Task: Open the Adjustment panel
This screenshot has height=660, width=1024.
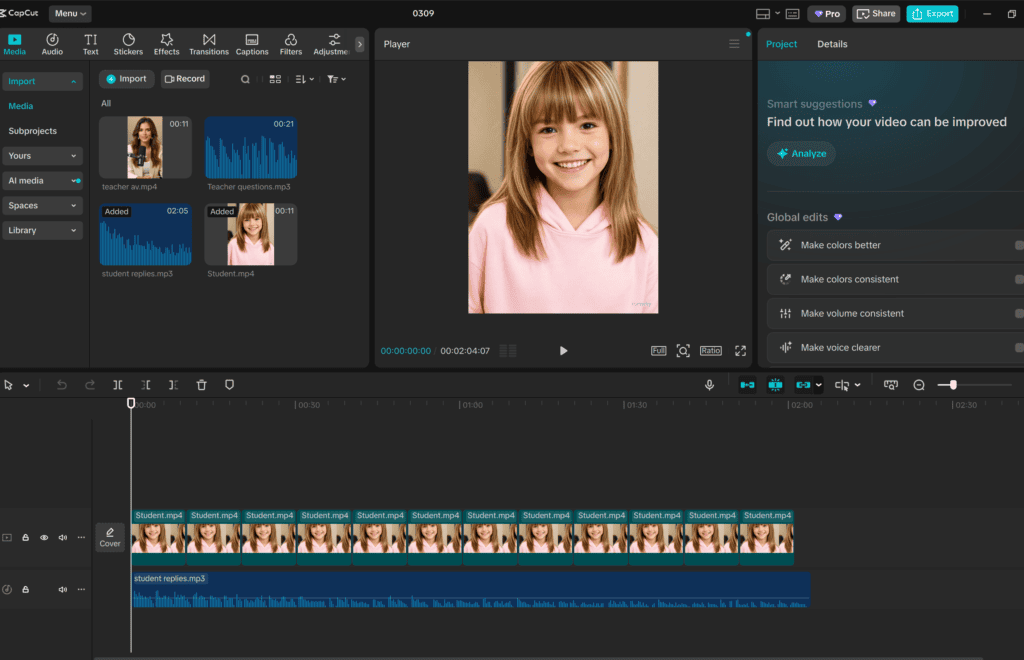Action: point(332,44)
